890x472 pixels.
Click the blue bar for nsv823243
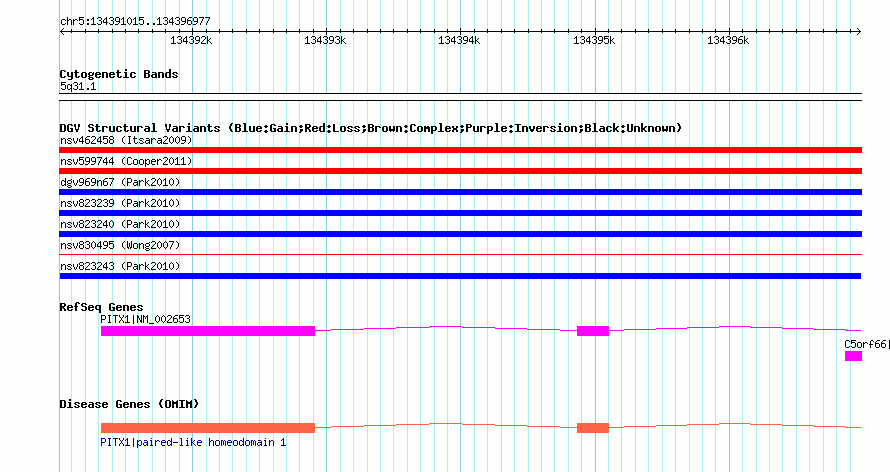pyautogui.click(x=460, y=276)
